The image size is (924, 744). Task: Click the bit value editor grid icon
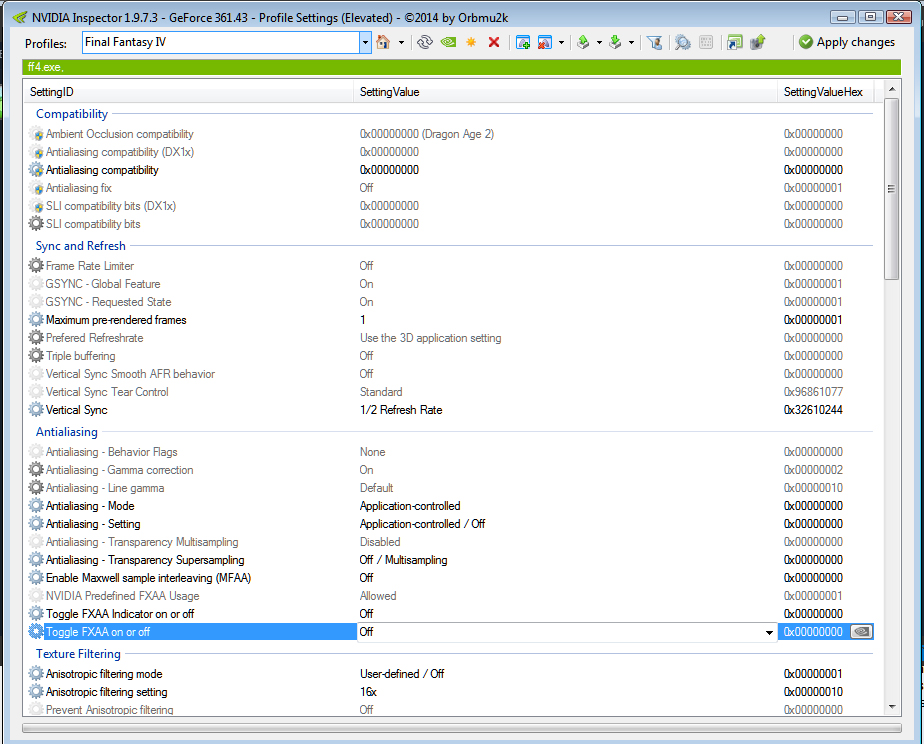click(x=705, y=42)
